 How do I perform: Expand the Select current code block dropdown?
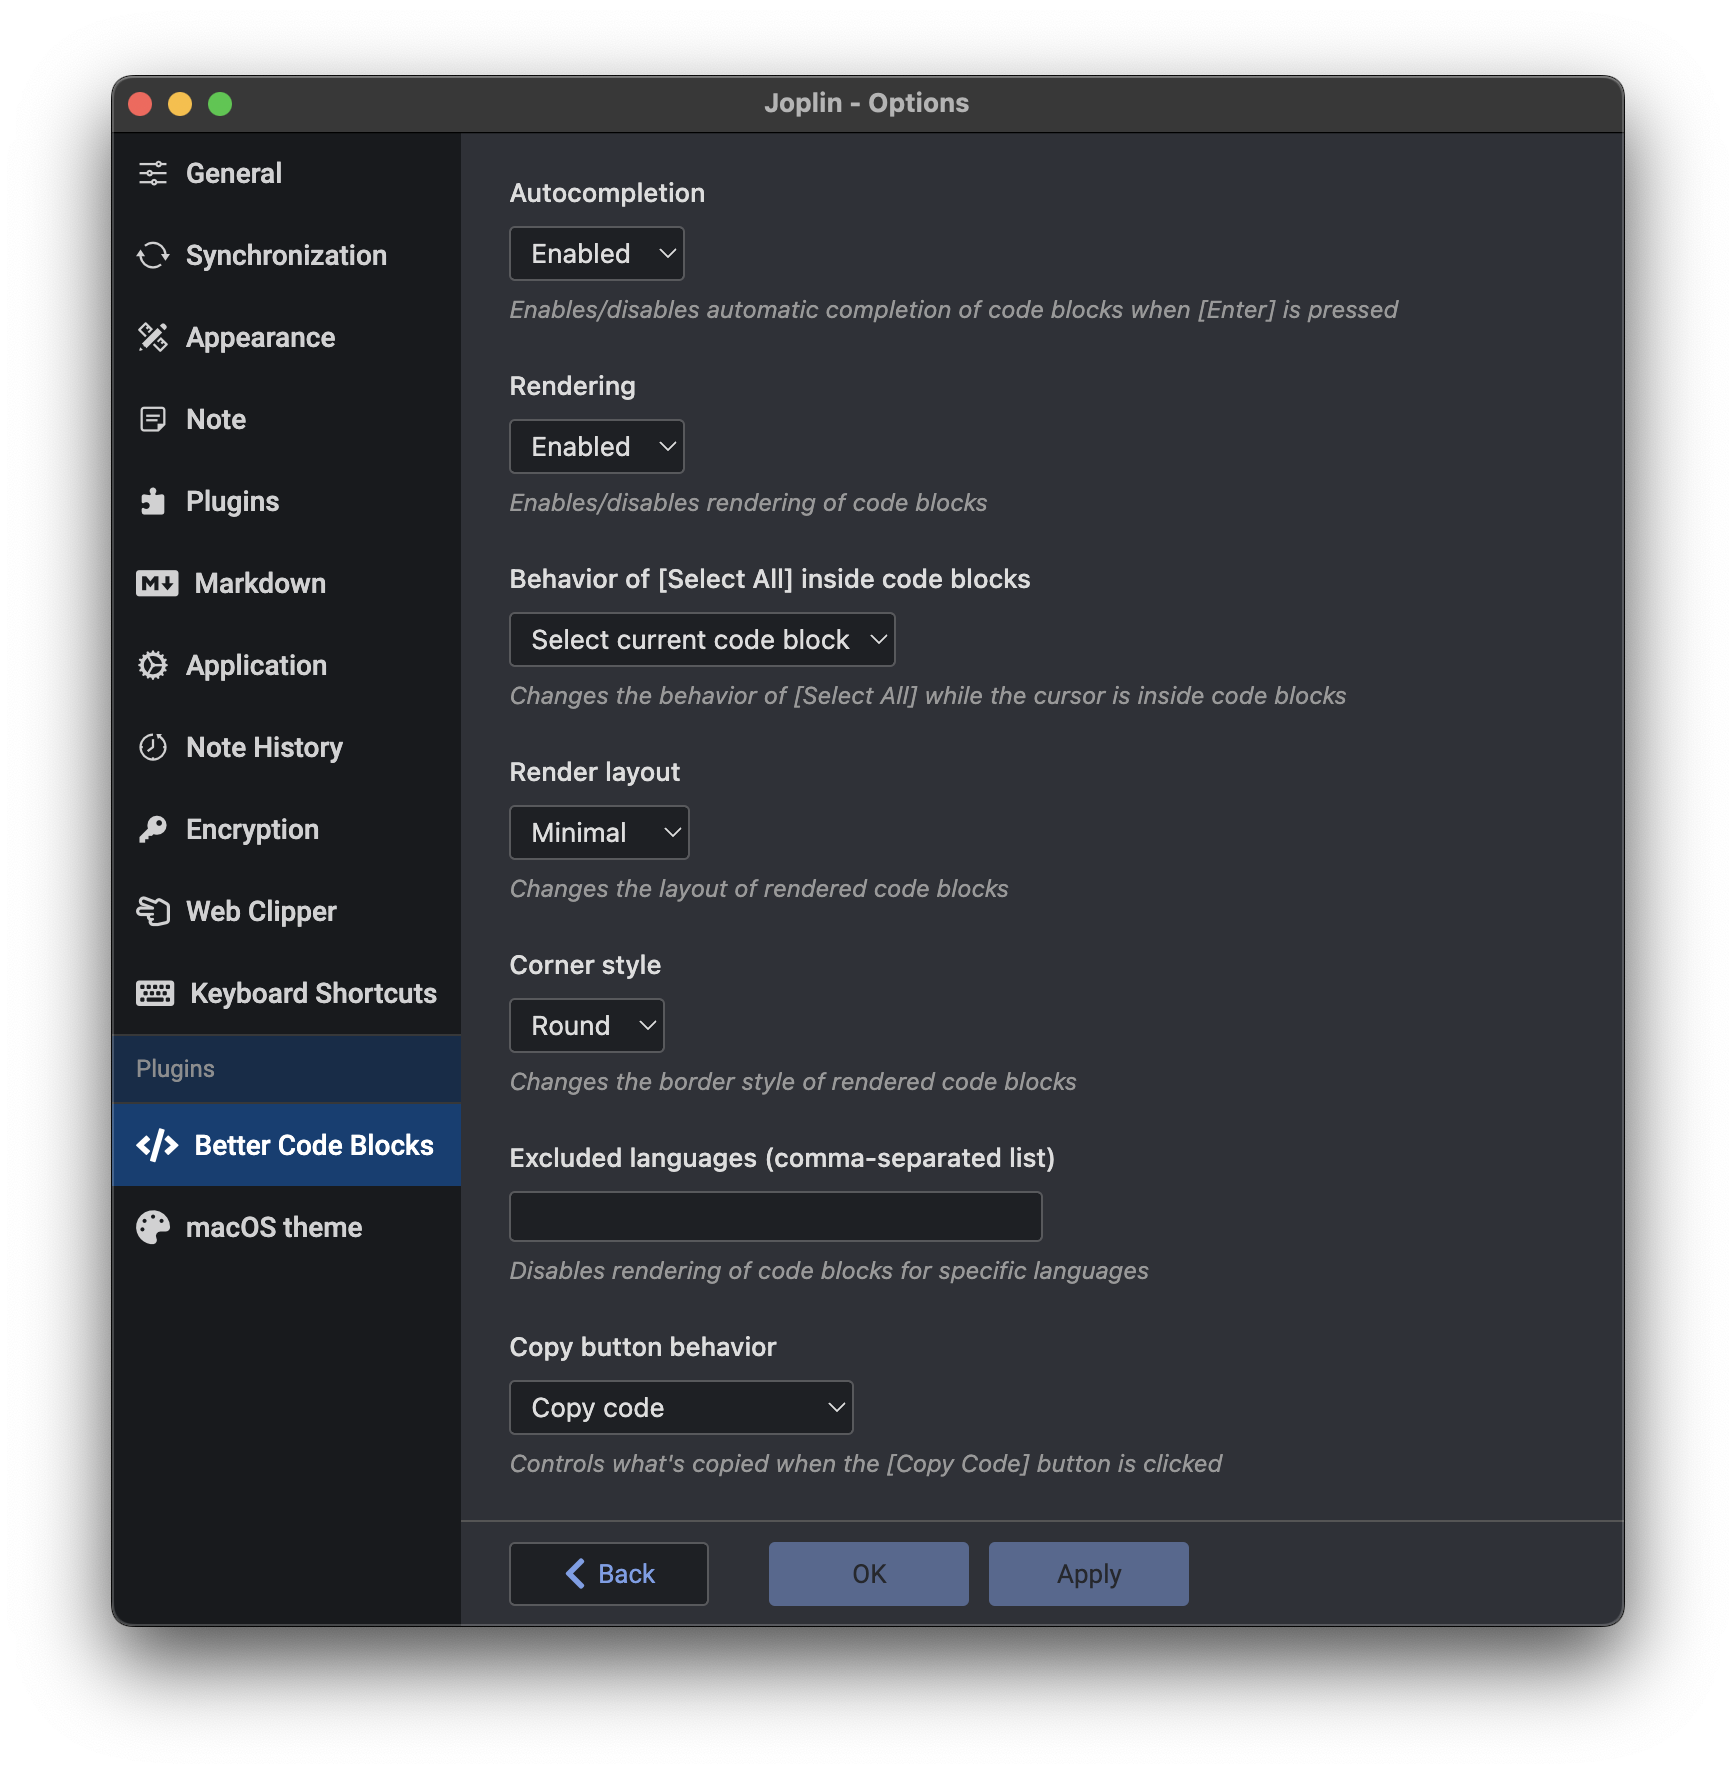702,639
